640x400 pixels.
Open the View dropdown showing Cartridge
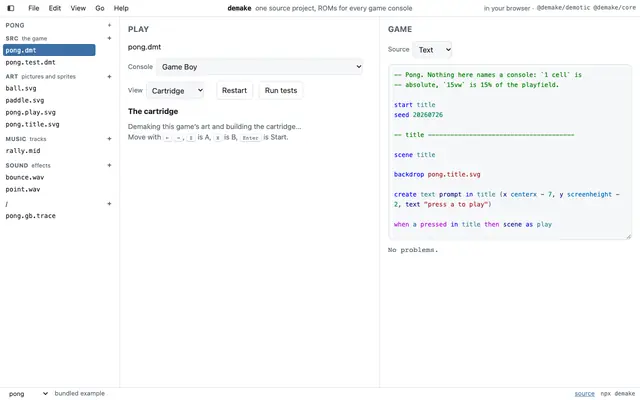[176, 91]
